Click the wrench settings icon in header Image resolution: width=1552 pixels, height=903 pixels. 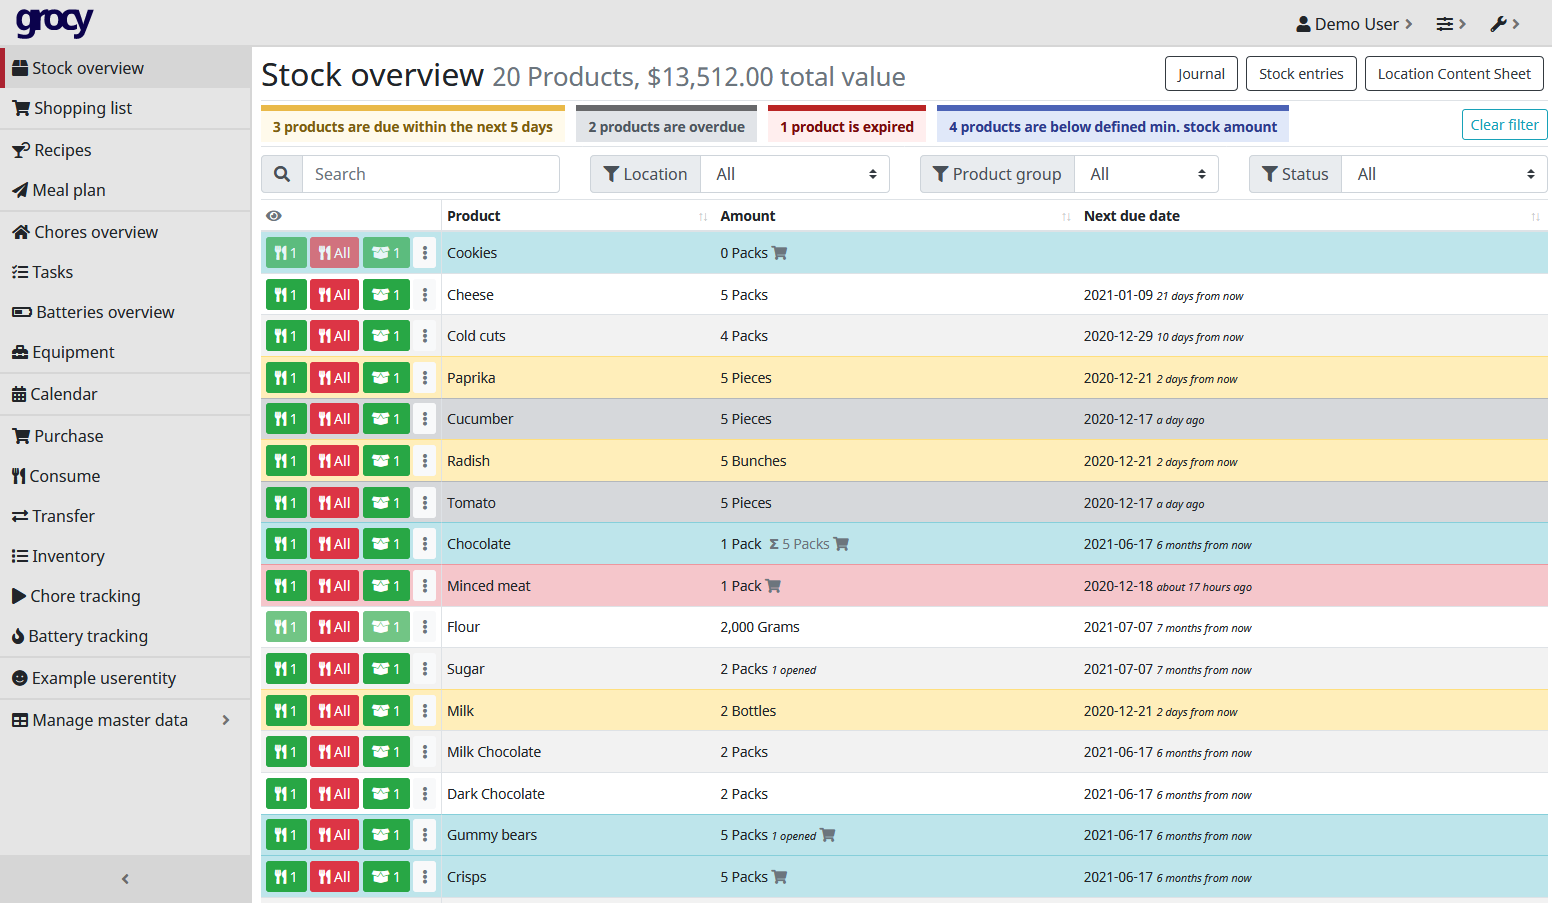[1503, 24]
